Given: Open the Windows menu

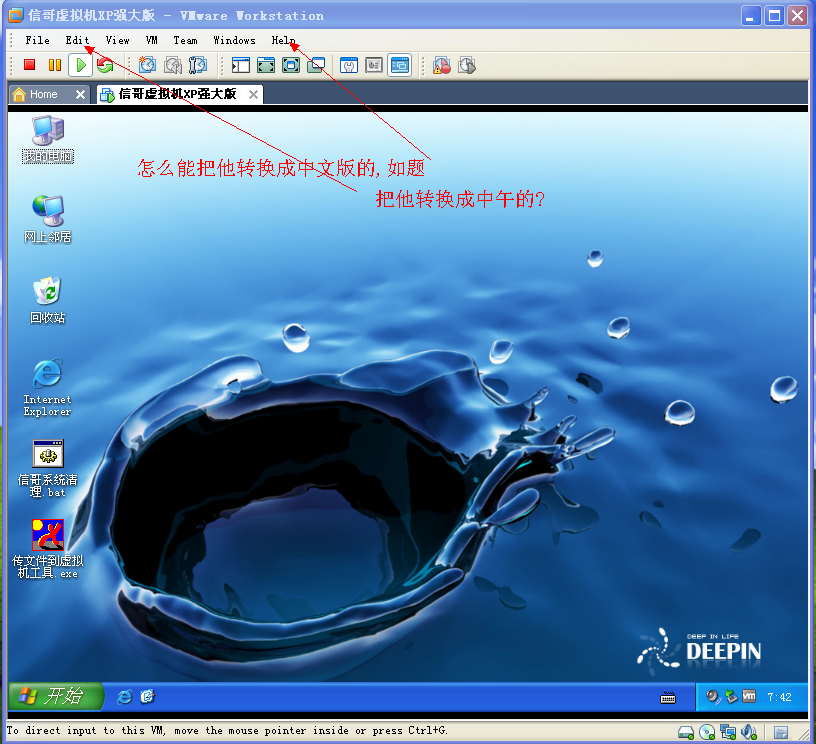Looking at the screenshot, I should click(x=235, y=40).
